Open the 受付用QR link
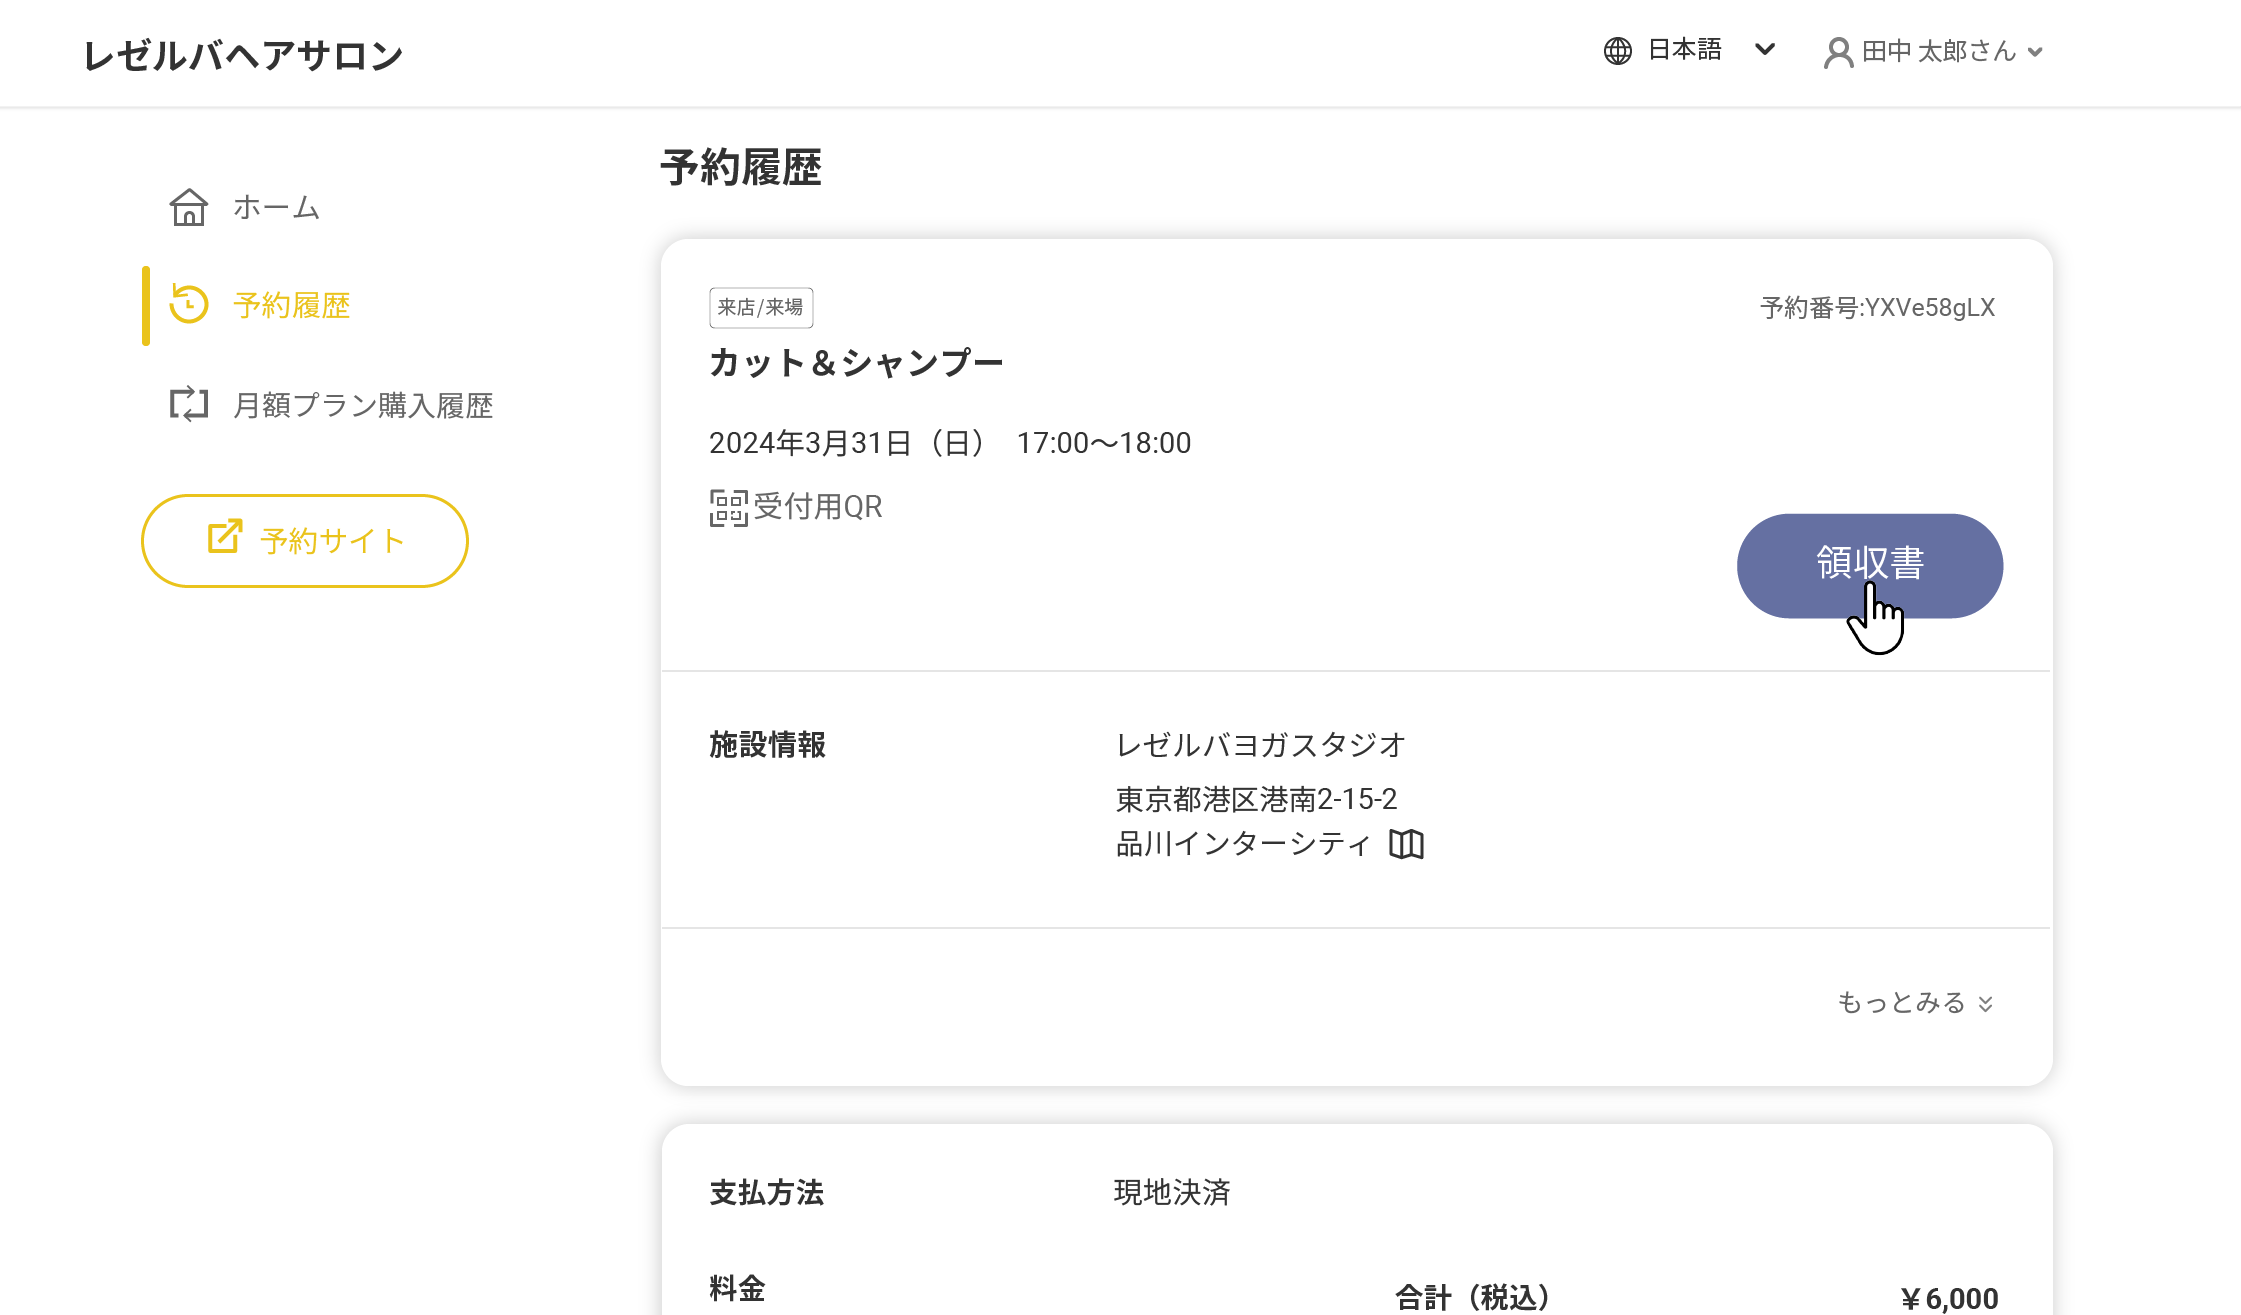The image size is (2241, 1315). (x=817, y=507)
